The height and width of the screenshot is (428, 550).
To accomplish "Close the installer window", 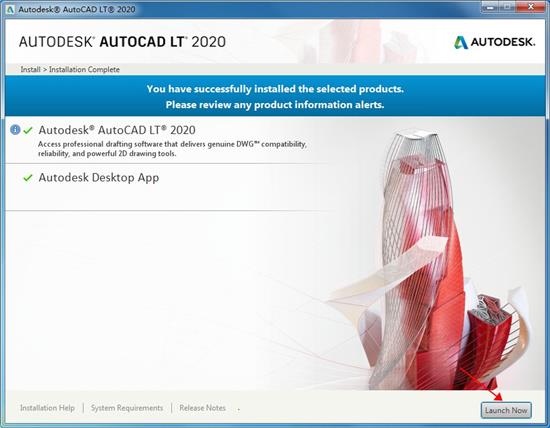I will coord(531,6).
